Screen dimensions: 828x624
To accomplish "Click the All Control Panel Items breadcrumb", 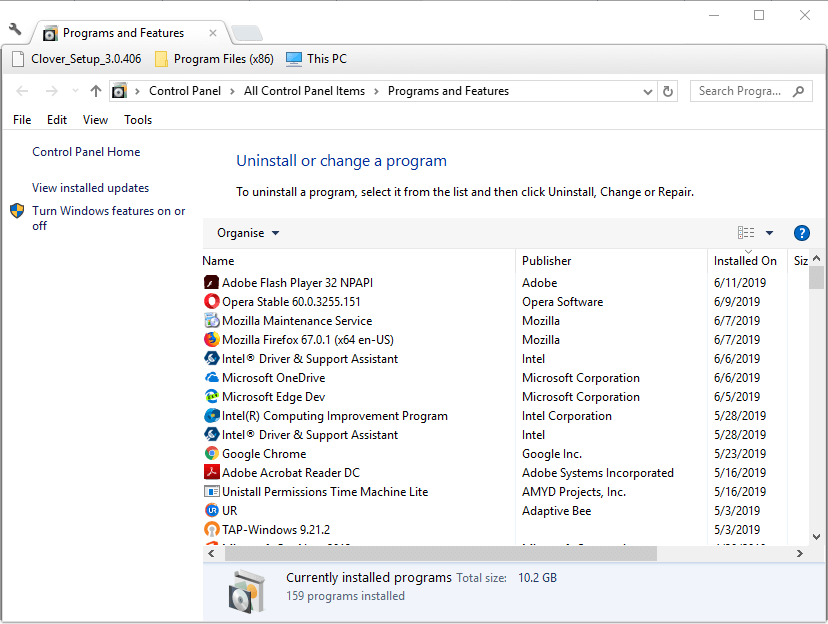I will click(x=304, y=91).
